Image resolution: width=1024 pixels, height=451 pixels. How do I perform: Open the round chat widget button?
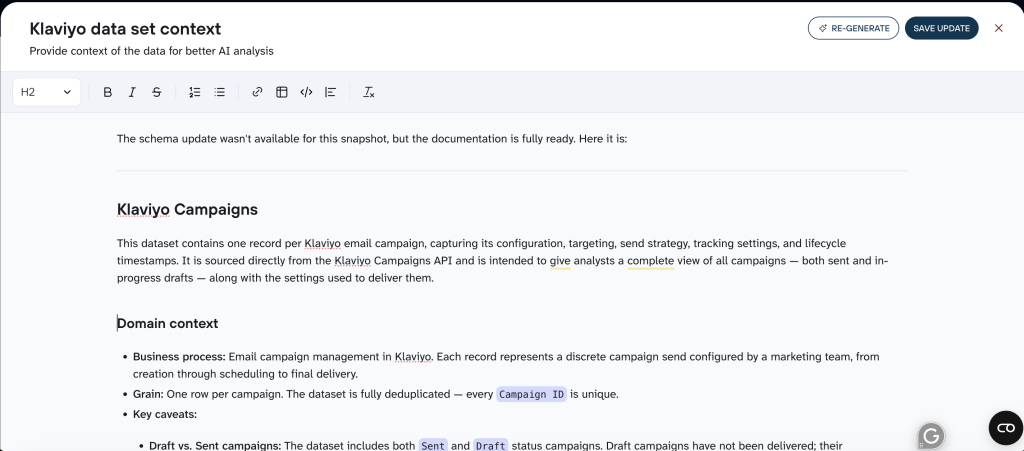(1006, 428)
